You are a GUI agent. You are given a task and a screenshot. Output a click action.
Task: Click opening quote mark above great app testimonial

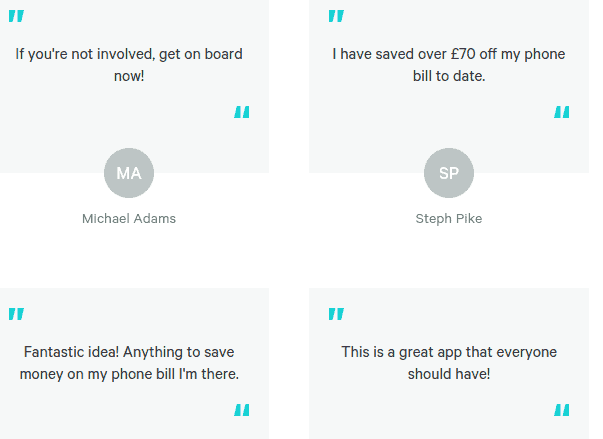click(x=336, y=314)
